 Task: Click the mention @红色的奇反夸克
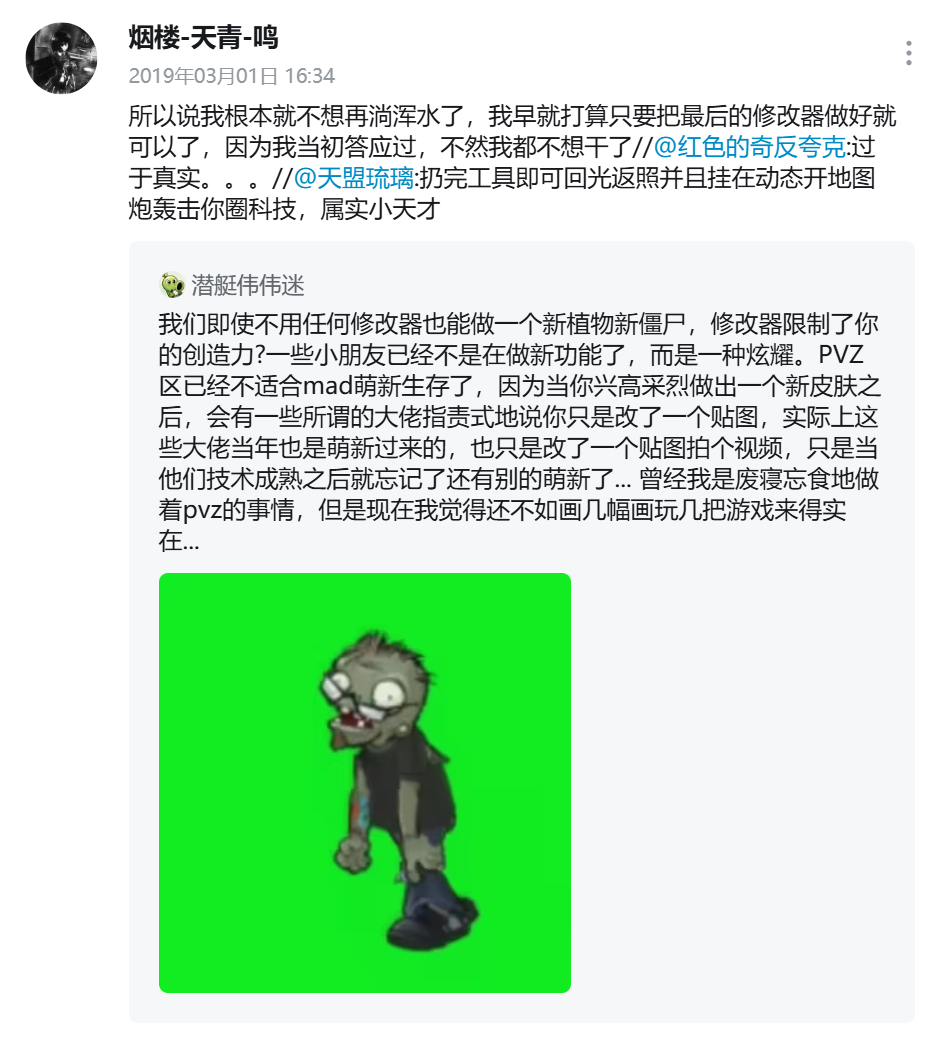tap(749, 147)
